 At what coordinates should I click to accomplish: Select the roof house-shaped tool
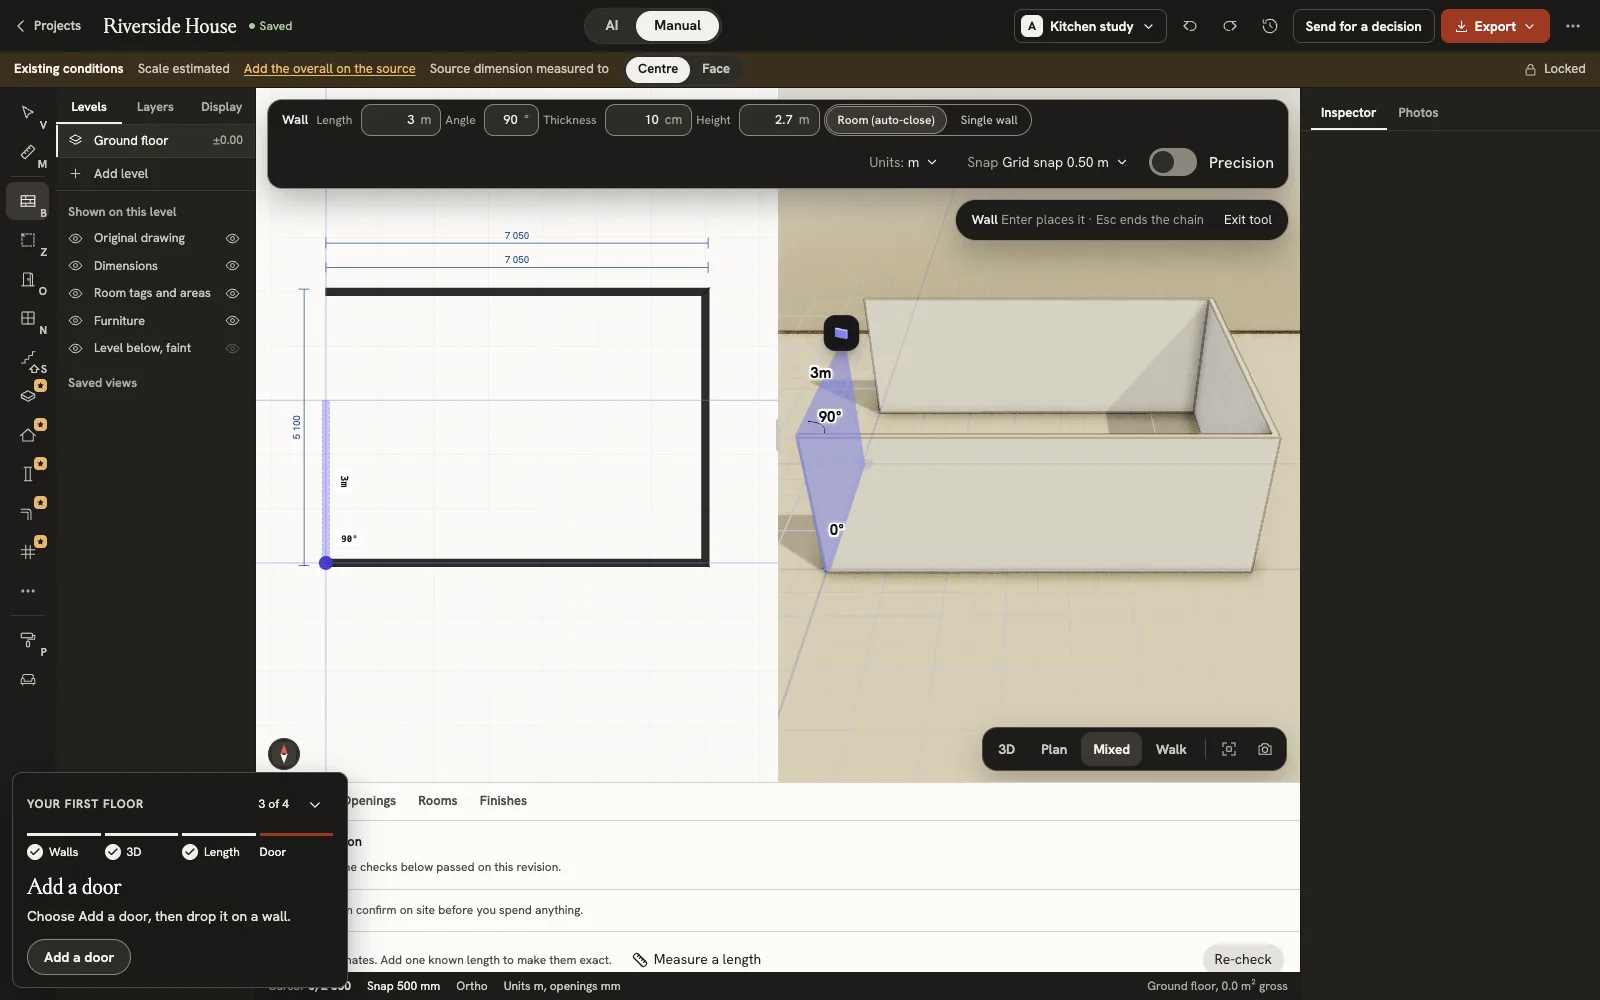pos(28,434)
